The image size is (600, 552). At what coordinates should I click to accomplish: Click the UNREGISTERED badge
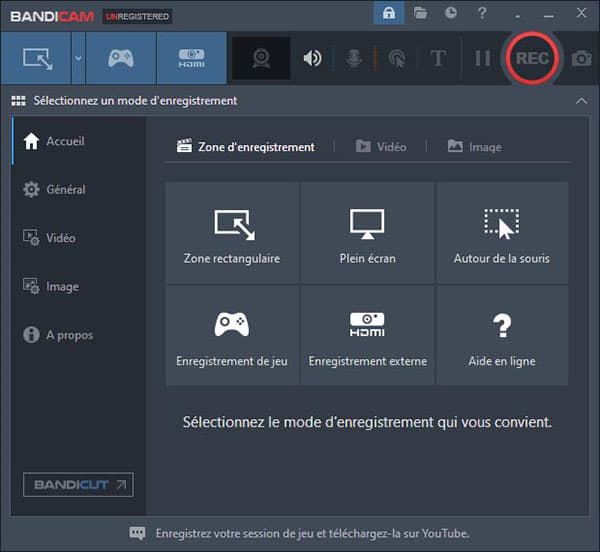[137, 16]
